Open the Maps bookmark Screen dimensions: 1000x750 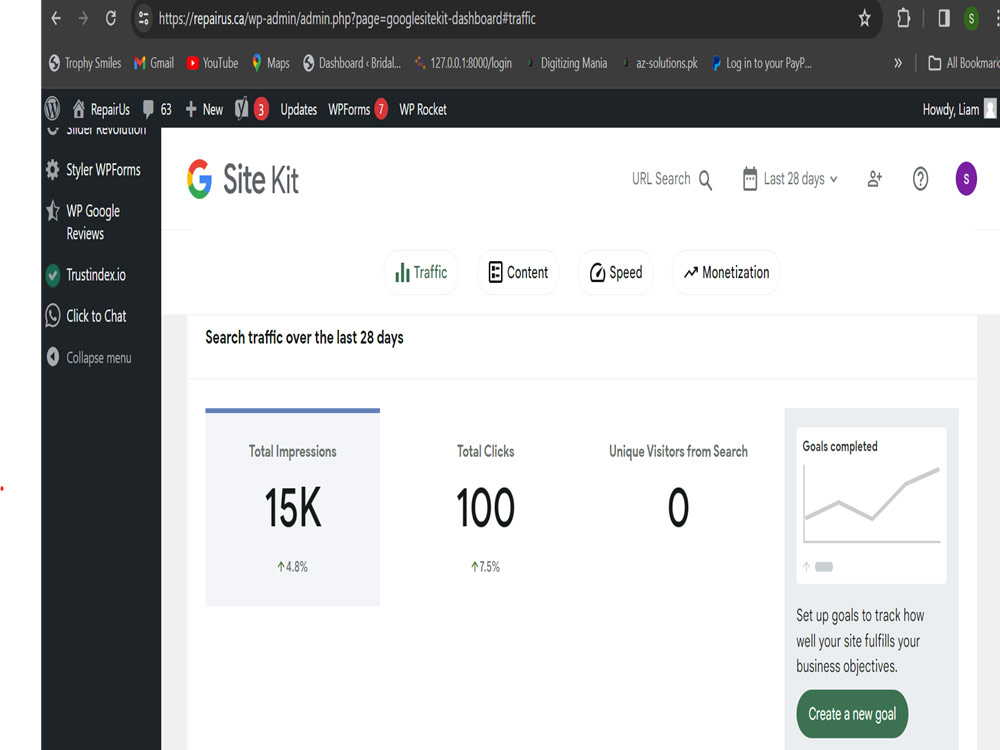[270, 63]
